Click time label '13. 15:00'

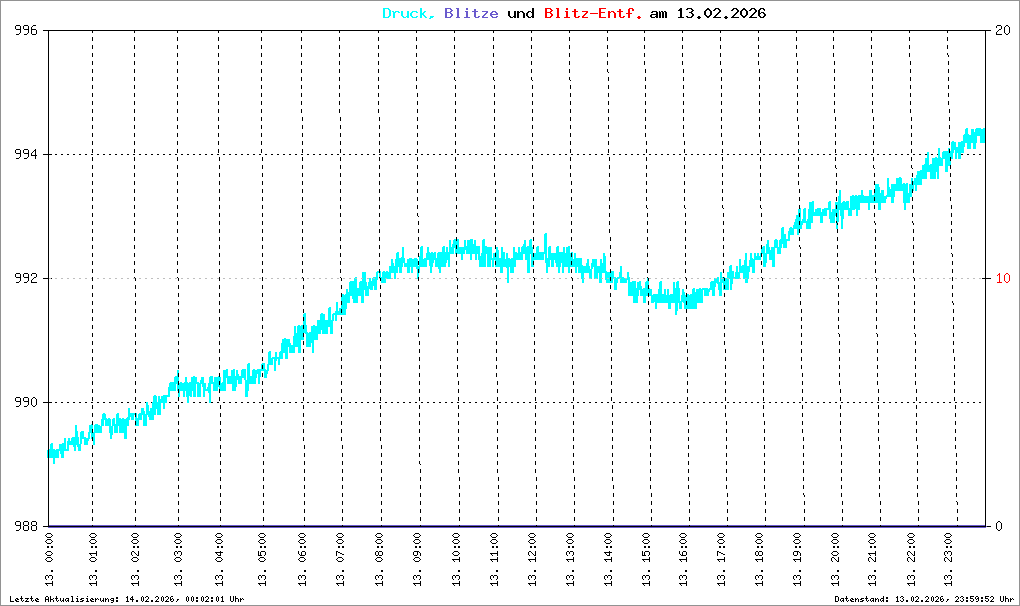647,559
